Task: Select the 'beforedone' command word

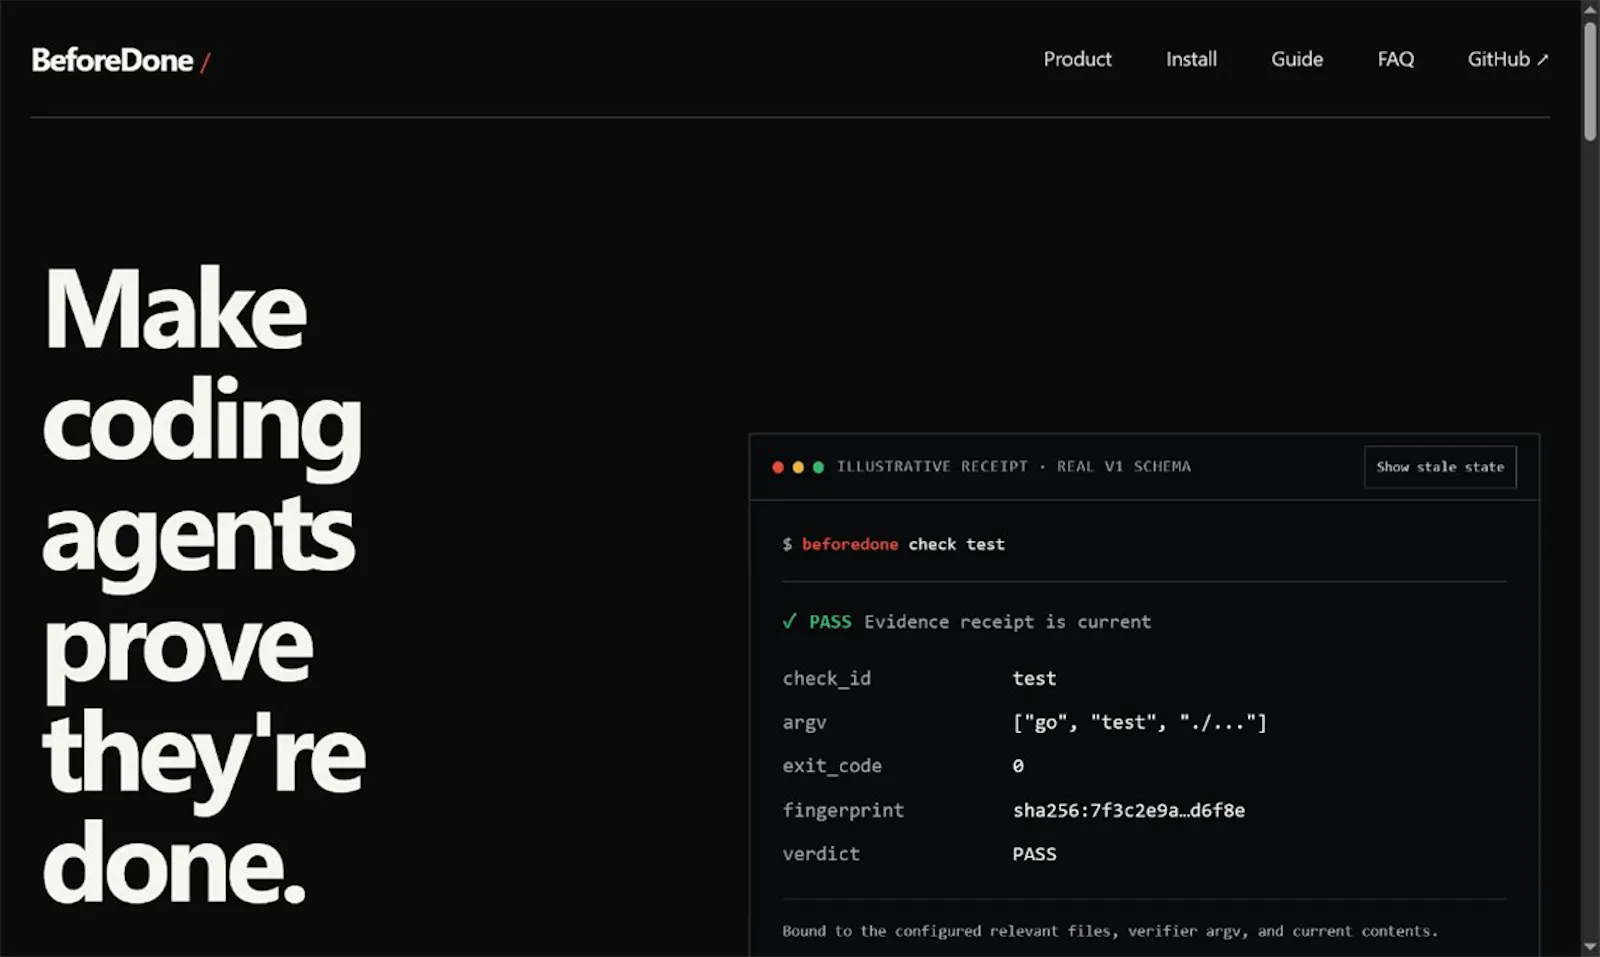Action: click(x=850, y=544)
